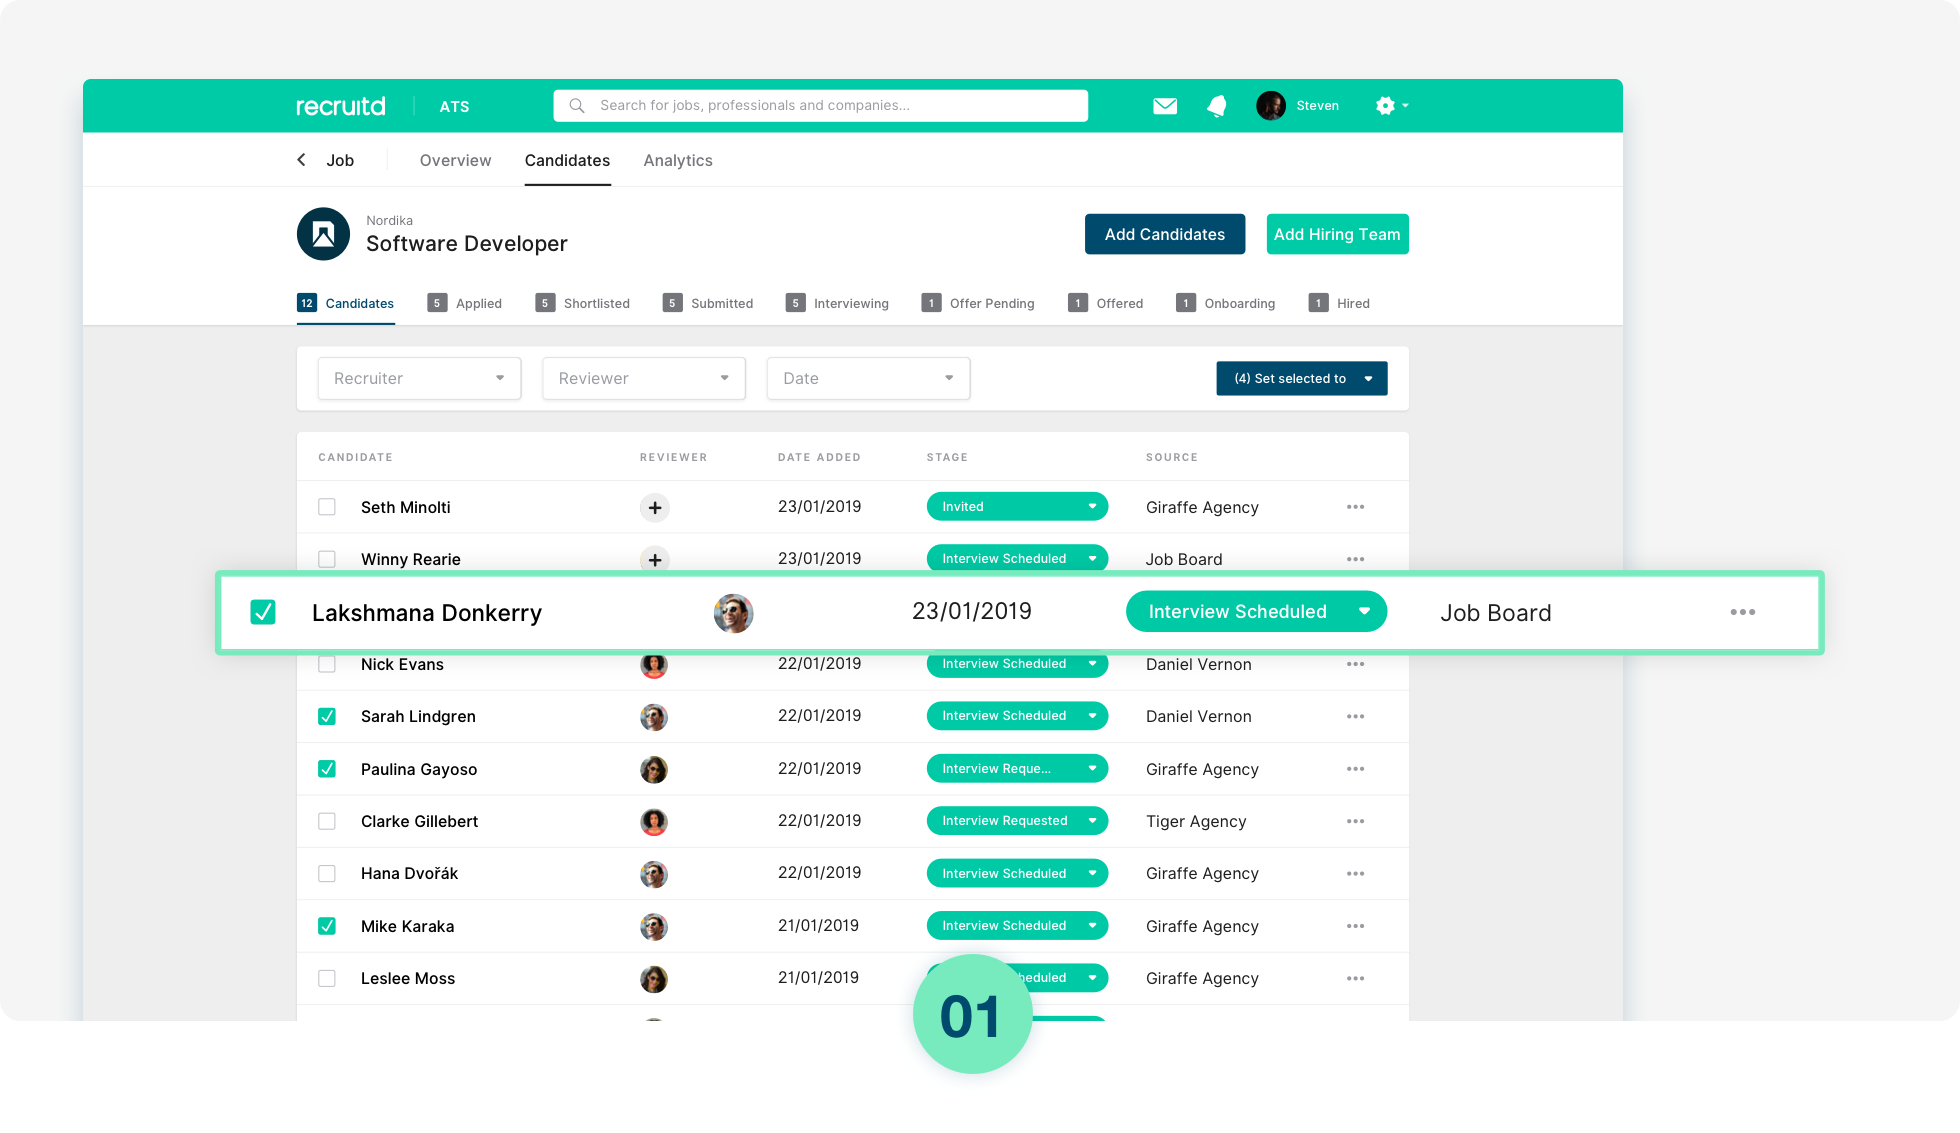Open notifications bell icon

(x=1216, y=106)
